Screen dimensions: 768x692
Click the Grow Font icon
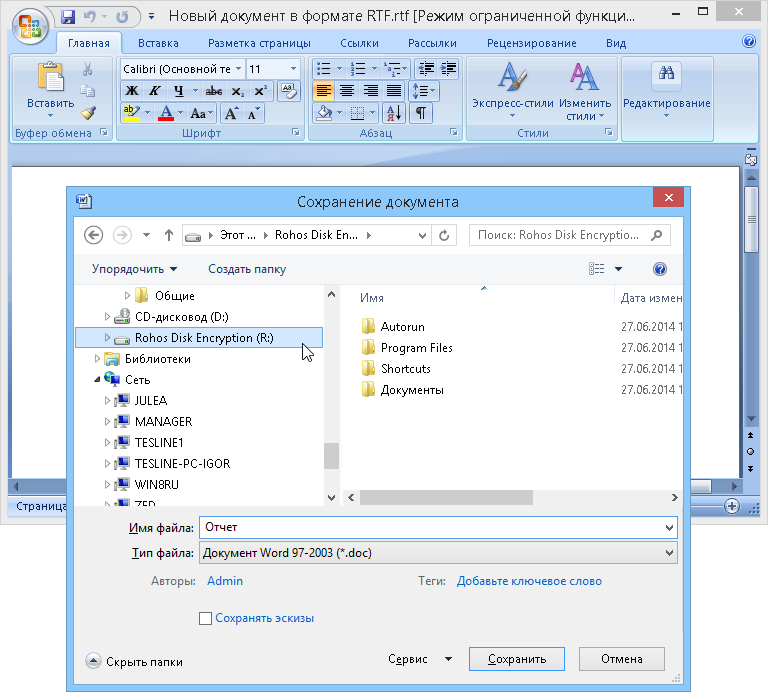[231, 114]
